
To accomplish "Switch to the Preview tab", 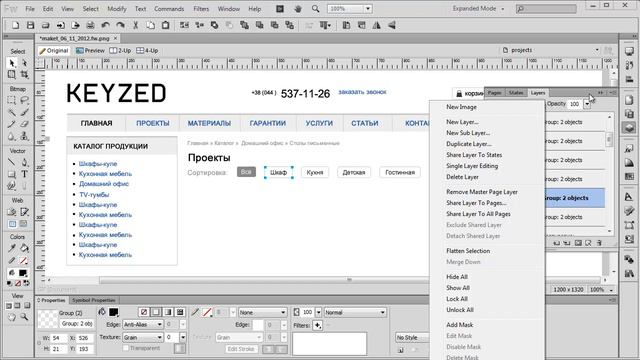I will [90, 51].
